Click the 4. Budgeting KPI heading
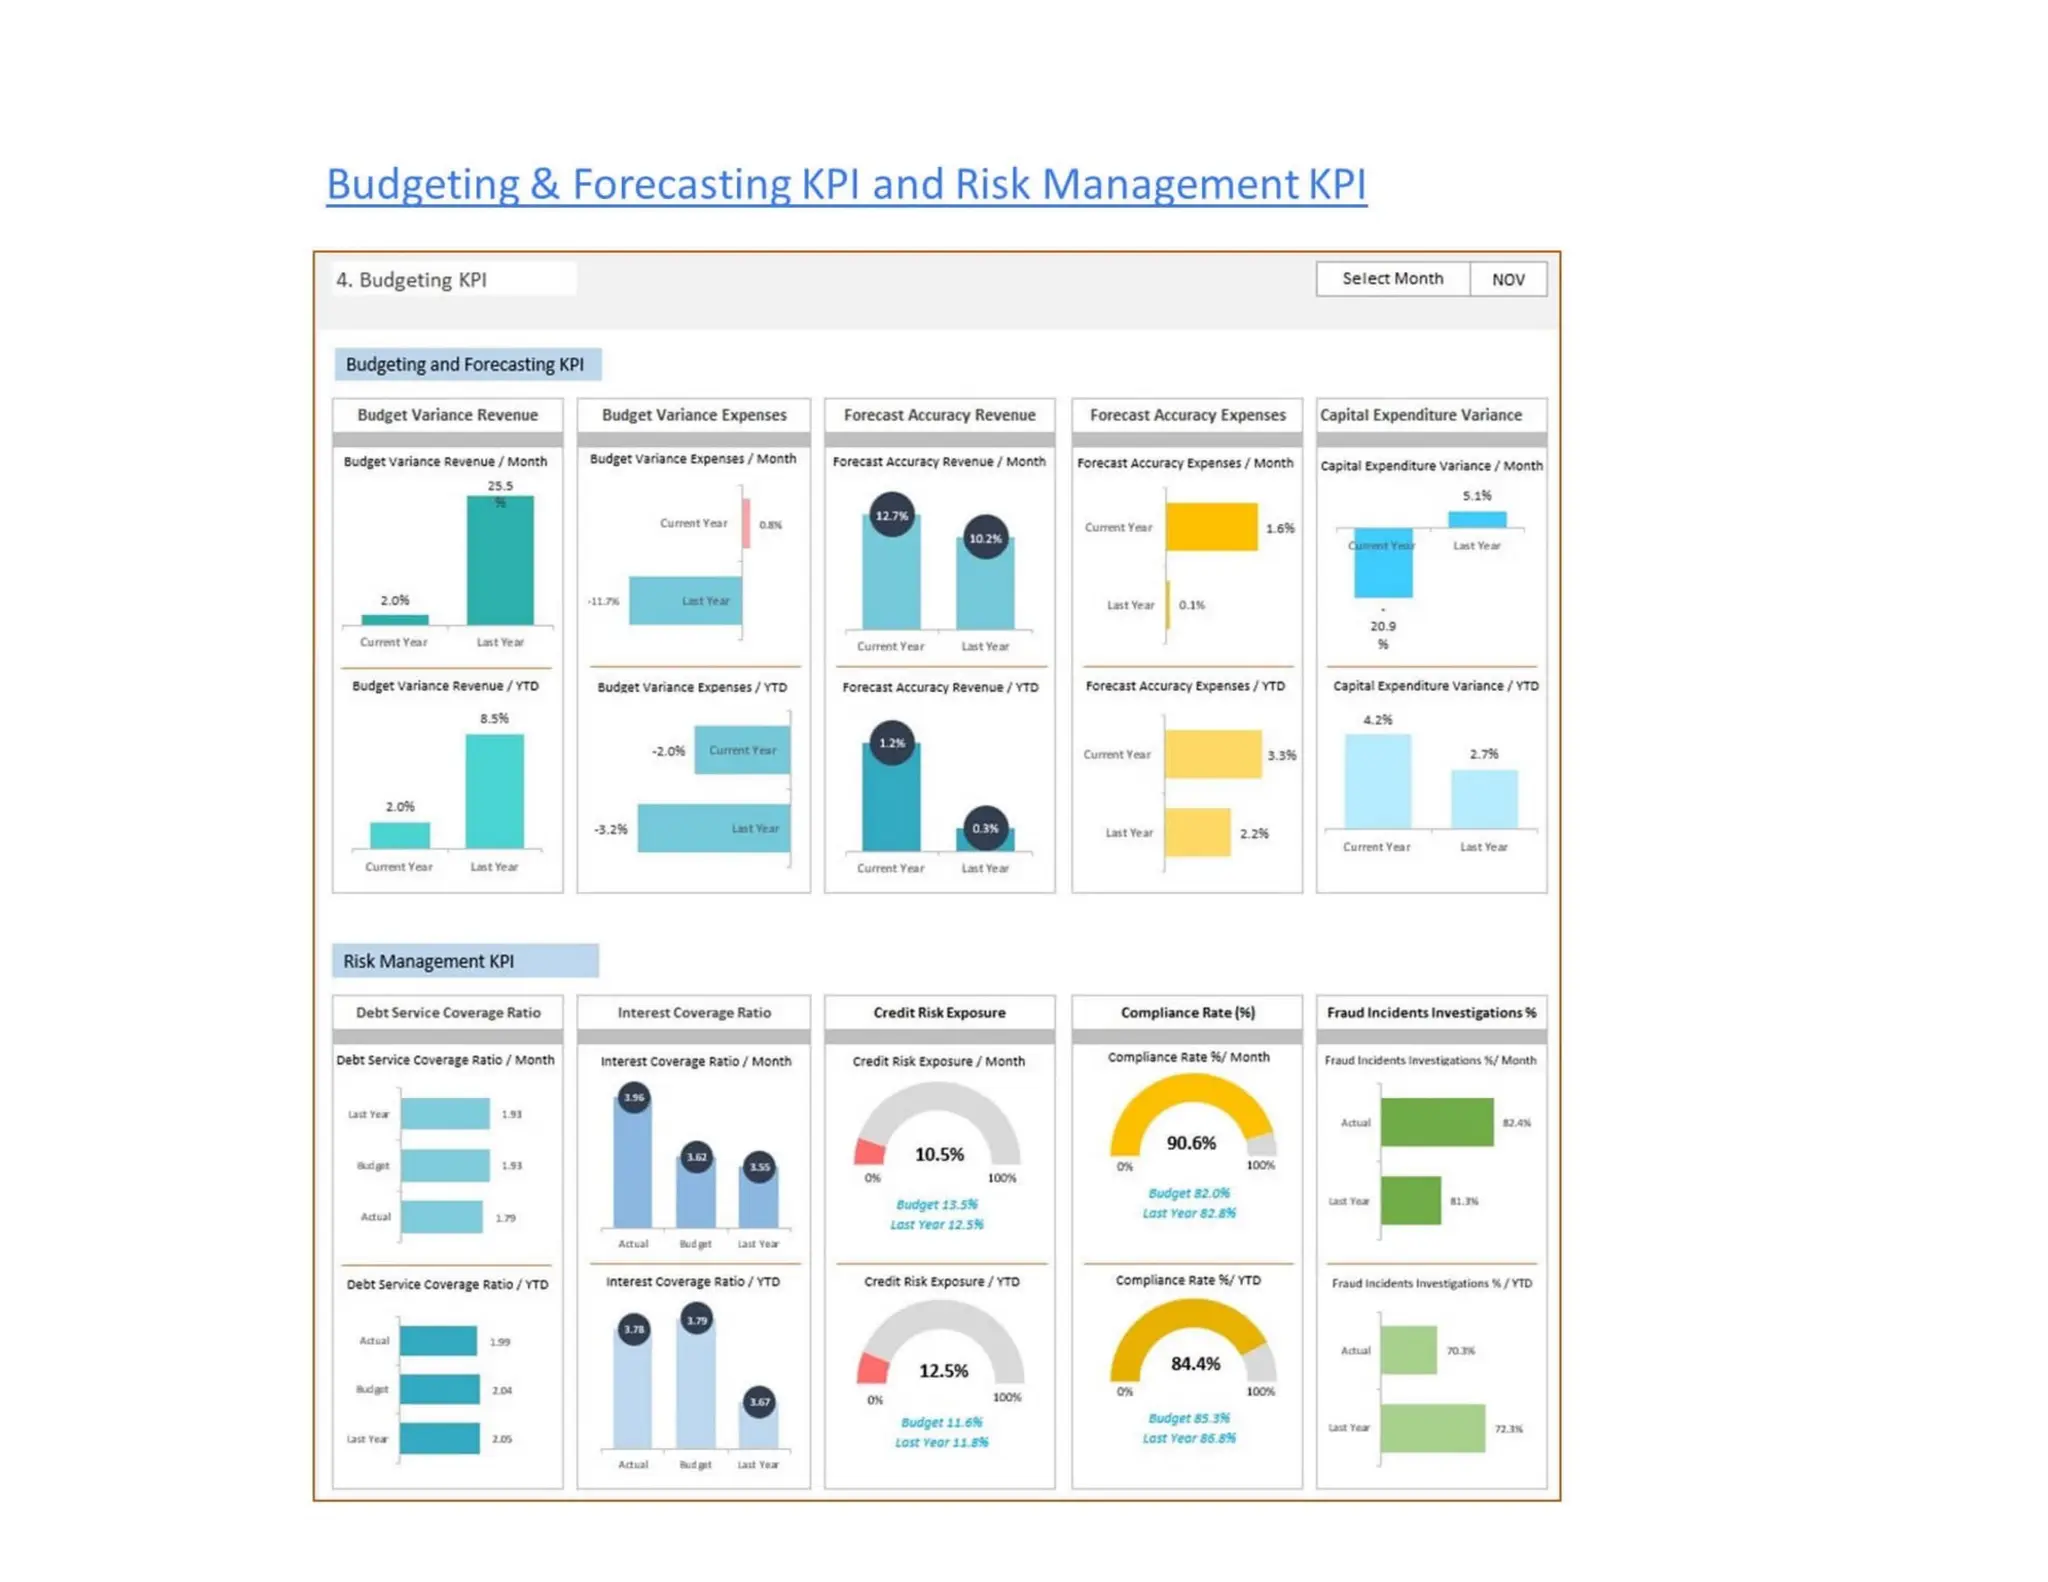The image size is (2048, 1582). (411, 280)
